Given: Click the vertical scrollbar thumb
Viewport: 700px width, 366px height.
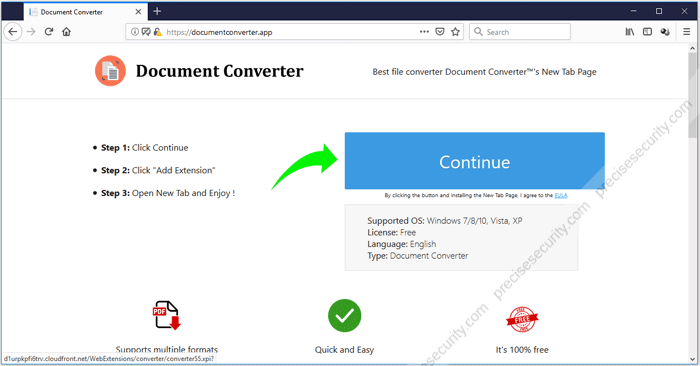Looking at the screenshot, I should [692, 96].
